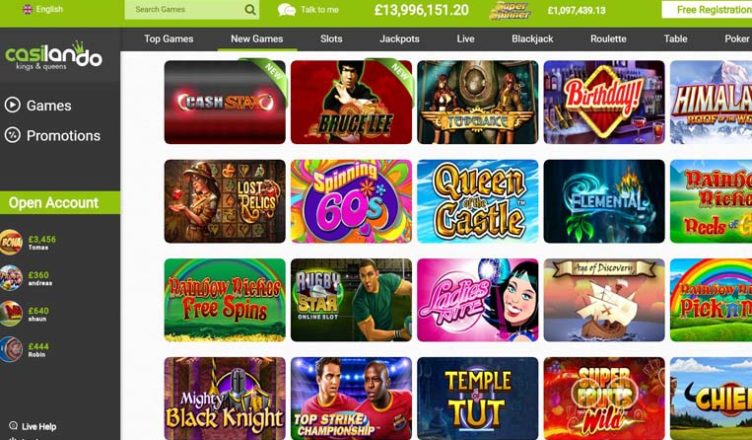This screenshot has height=440, width=752.
Task: Click the Free Registration button
Action: point(707,10)
